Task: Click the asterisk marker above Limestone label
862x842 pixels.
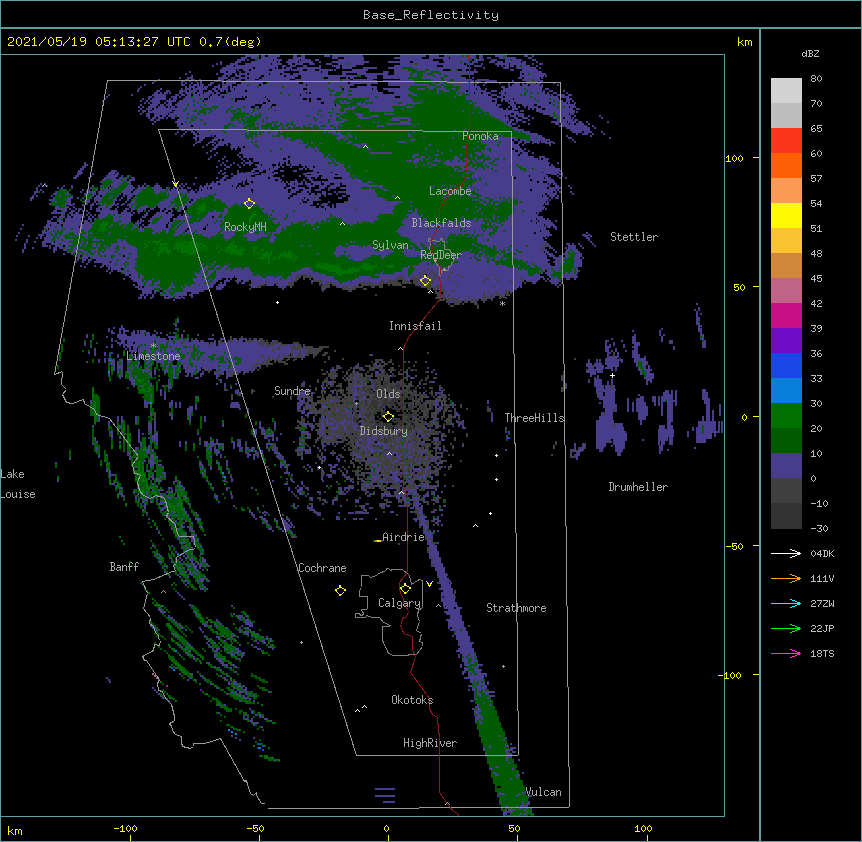Action: tap(153, 345)
